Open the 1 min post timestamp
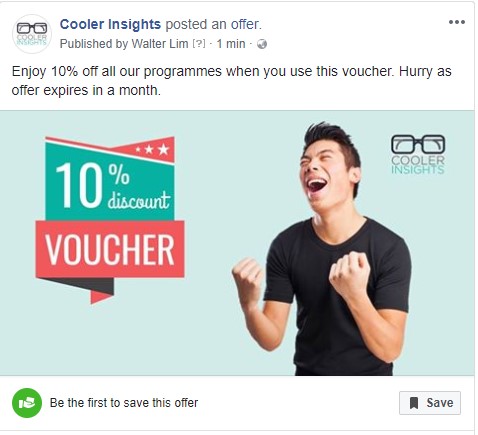478x435 pixels. click(x=231, y=44)
